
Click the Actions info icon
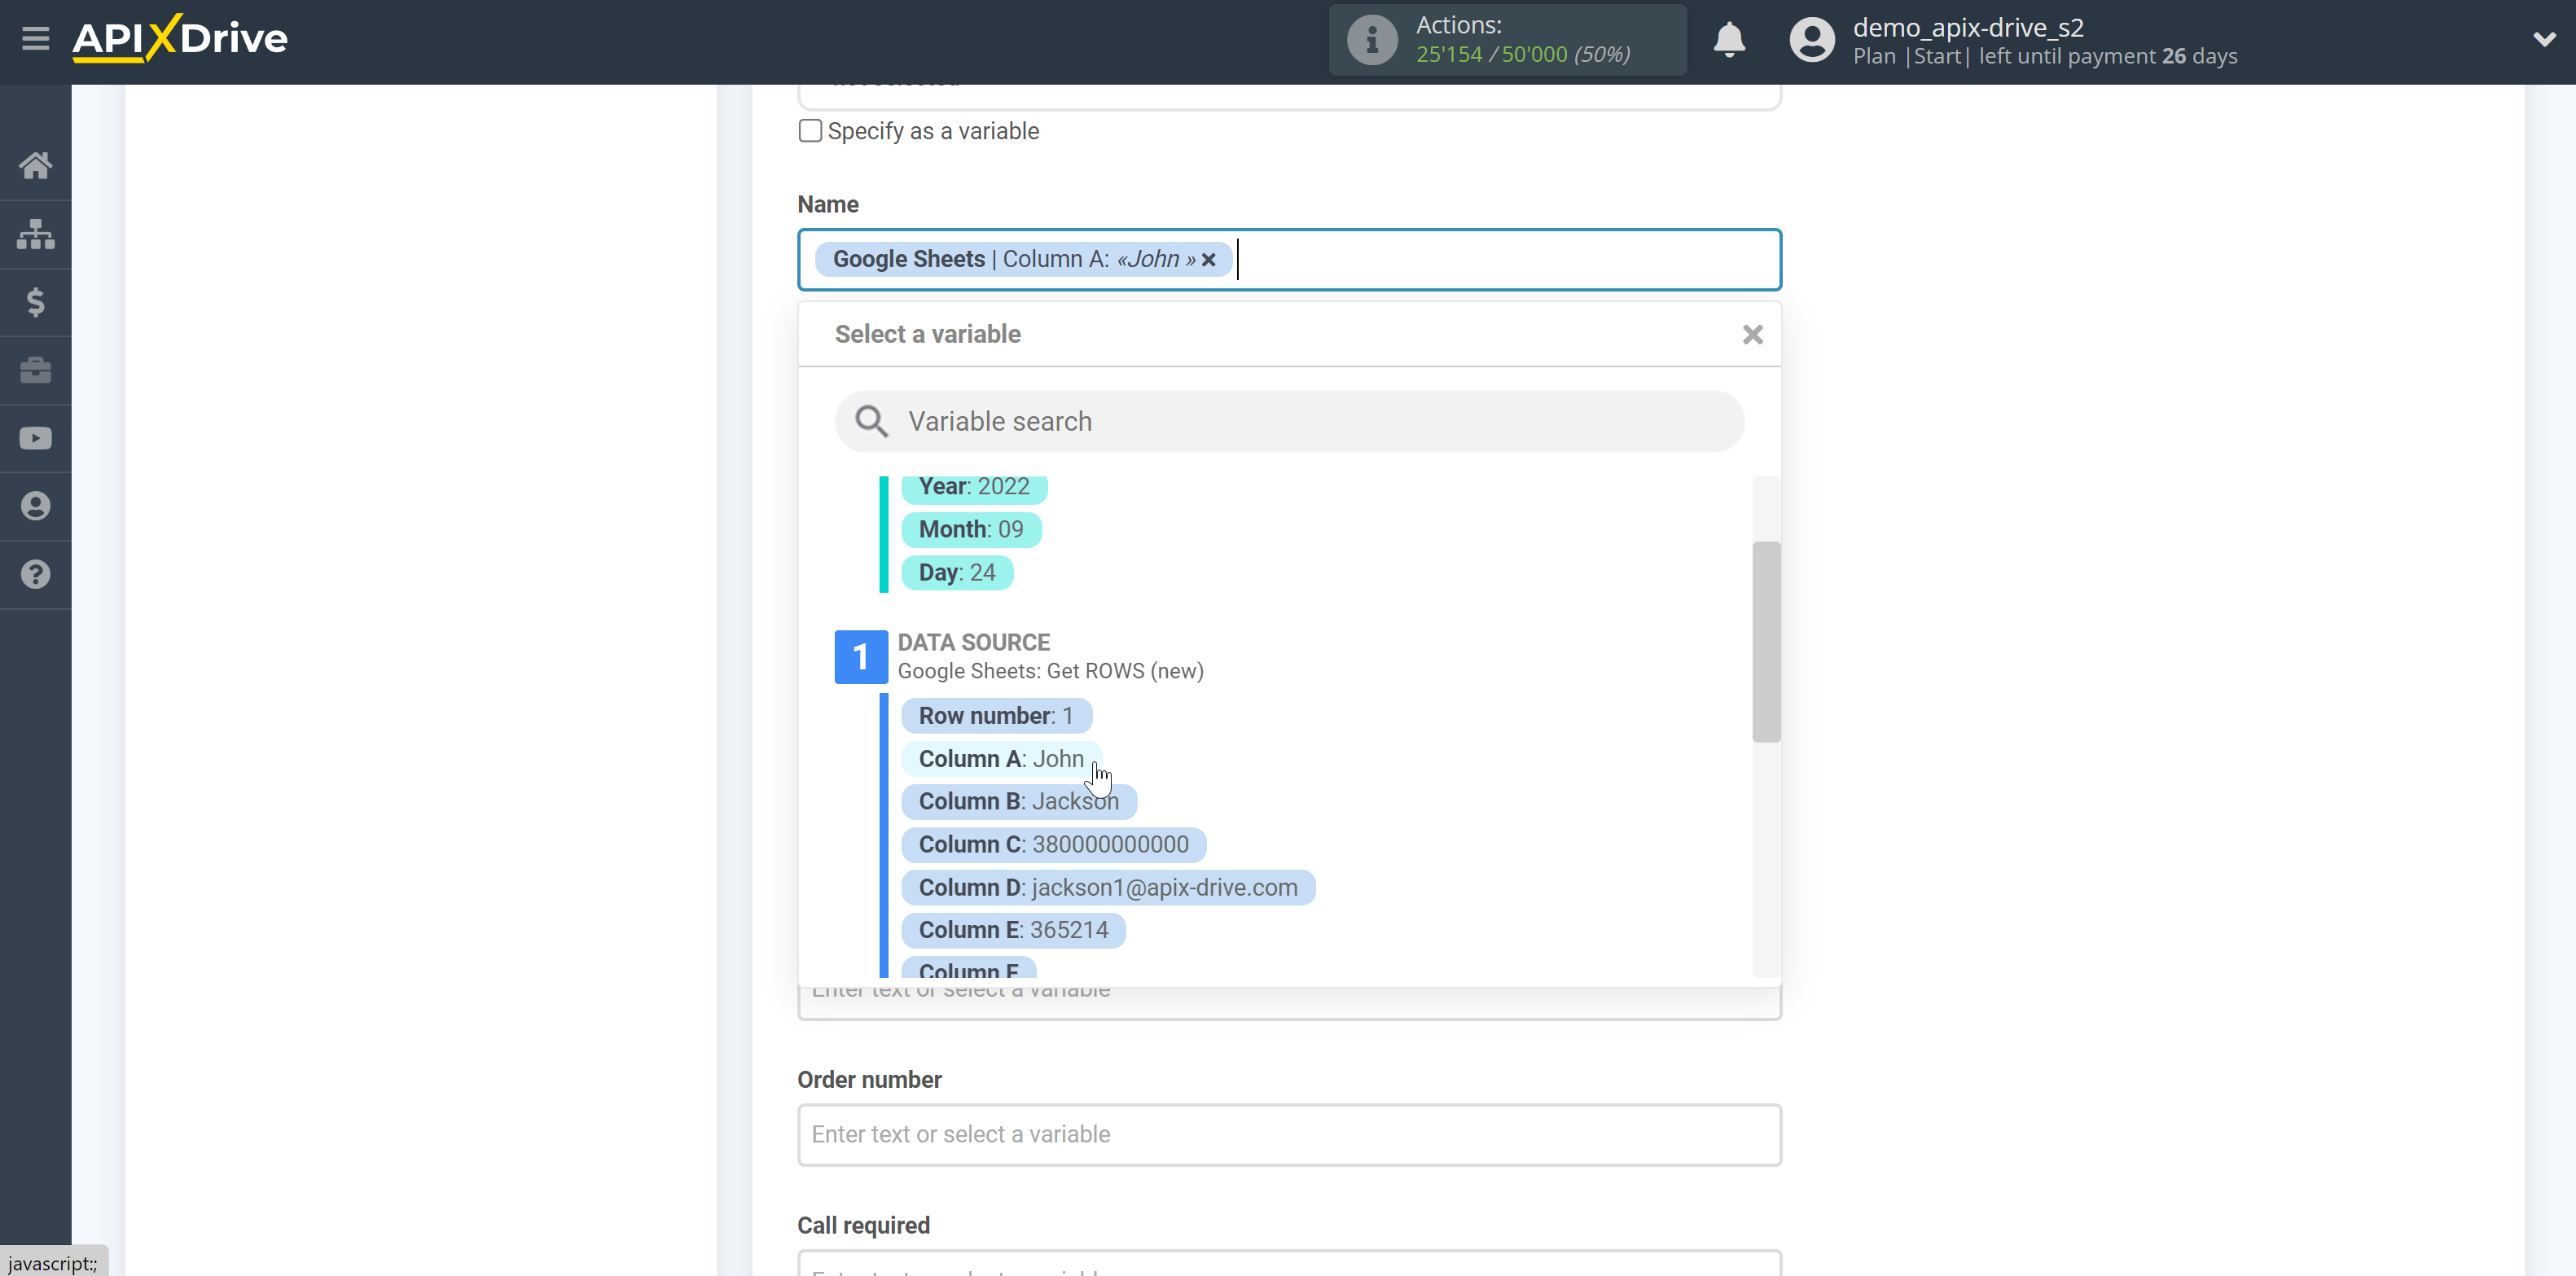click(1372, 39)
